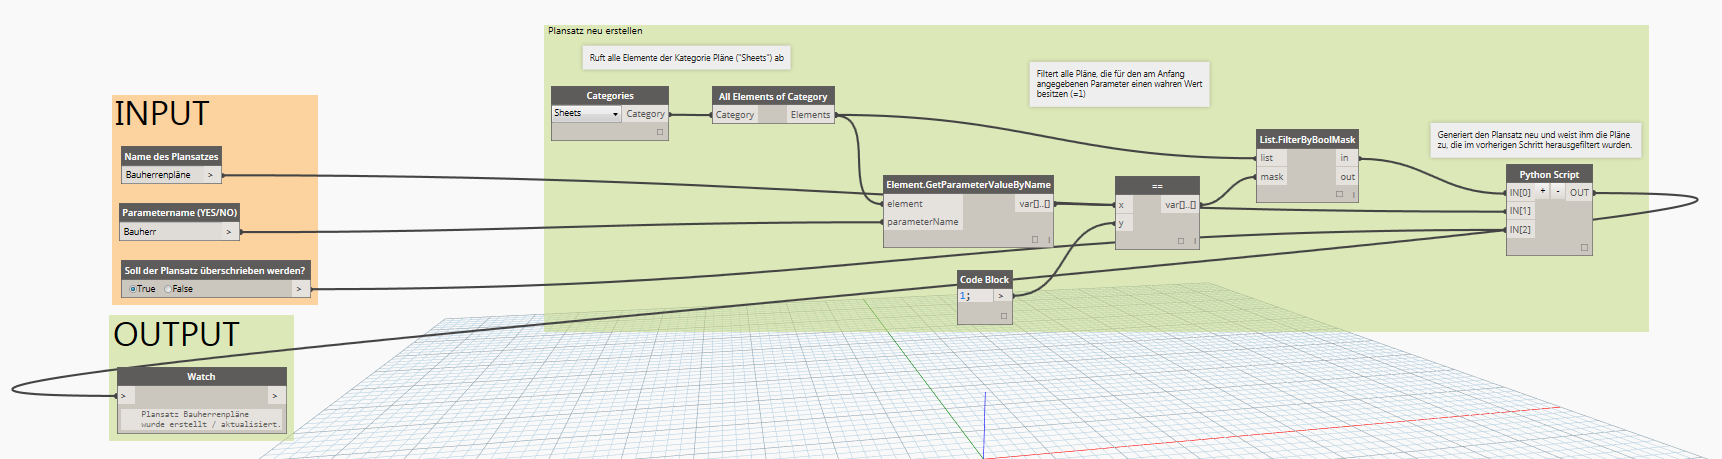Add an input port to Python Script
This screenshot has width=1722, height=459.
1543,191
